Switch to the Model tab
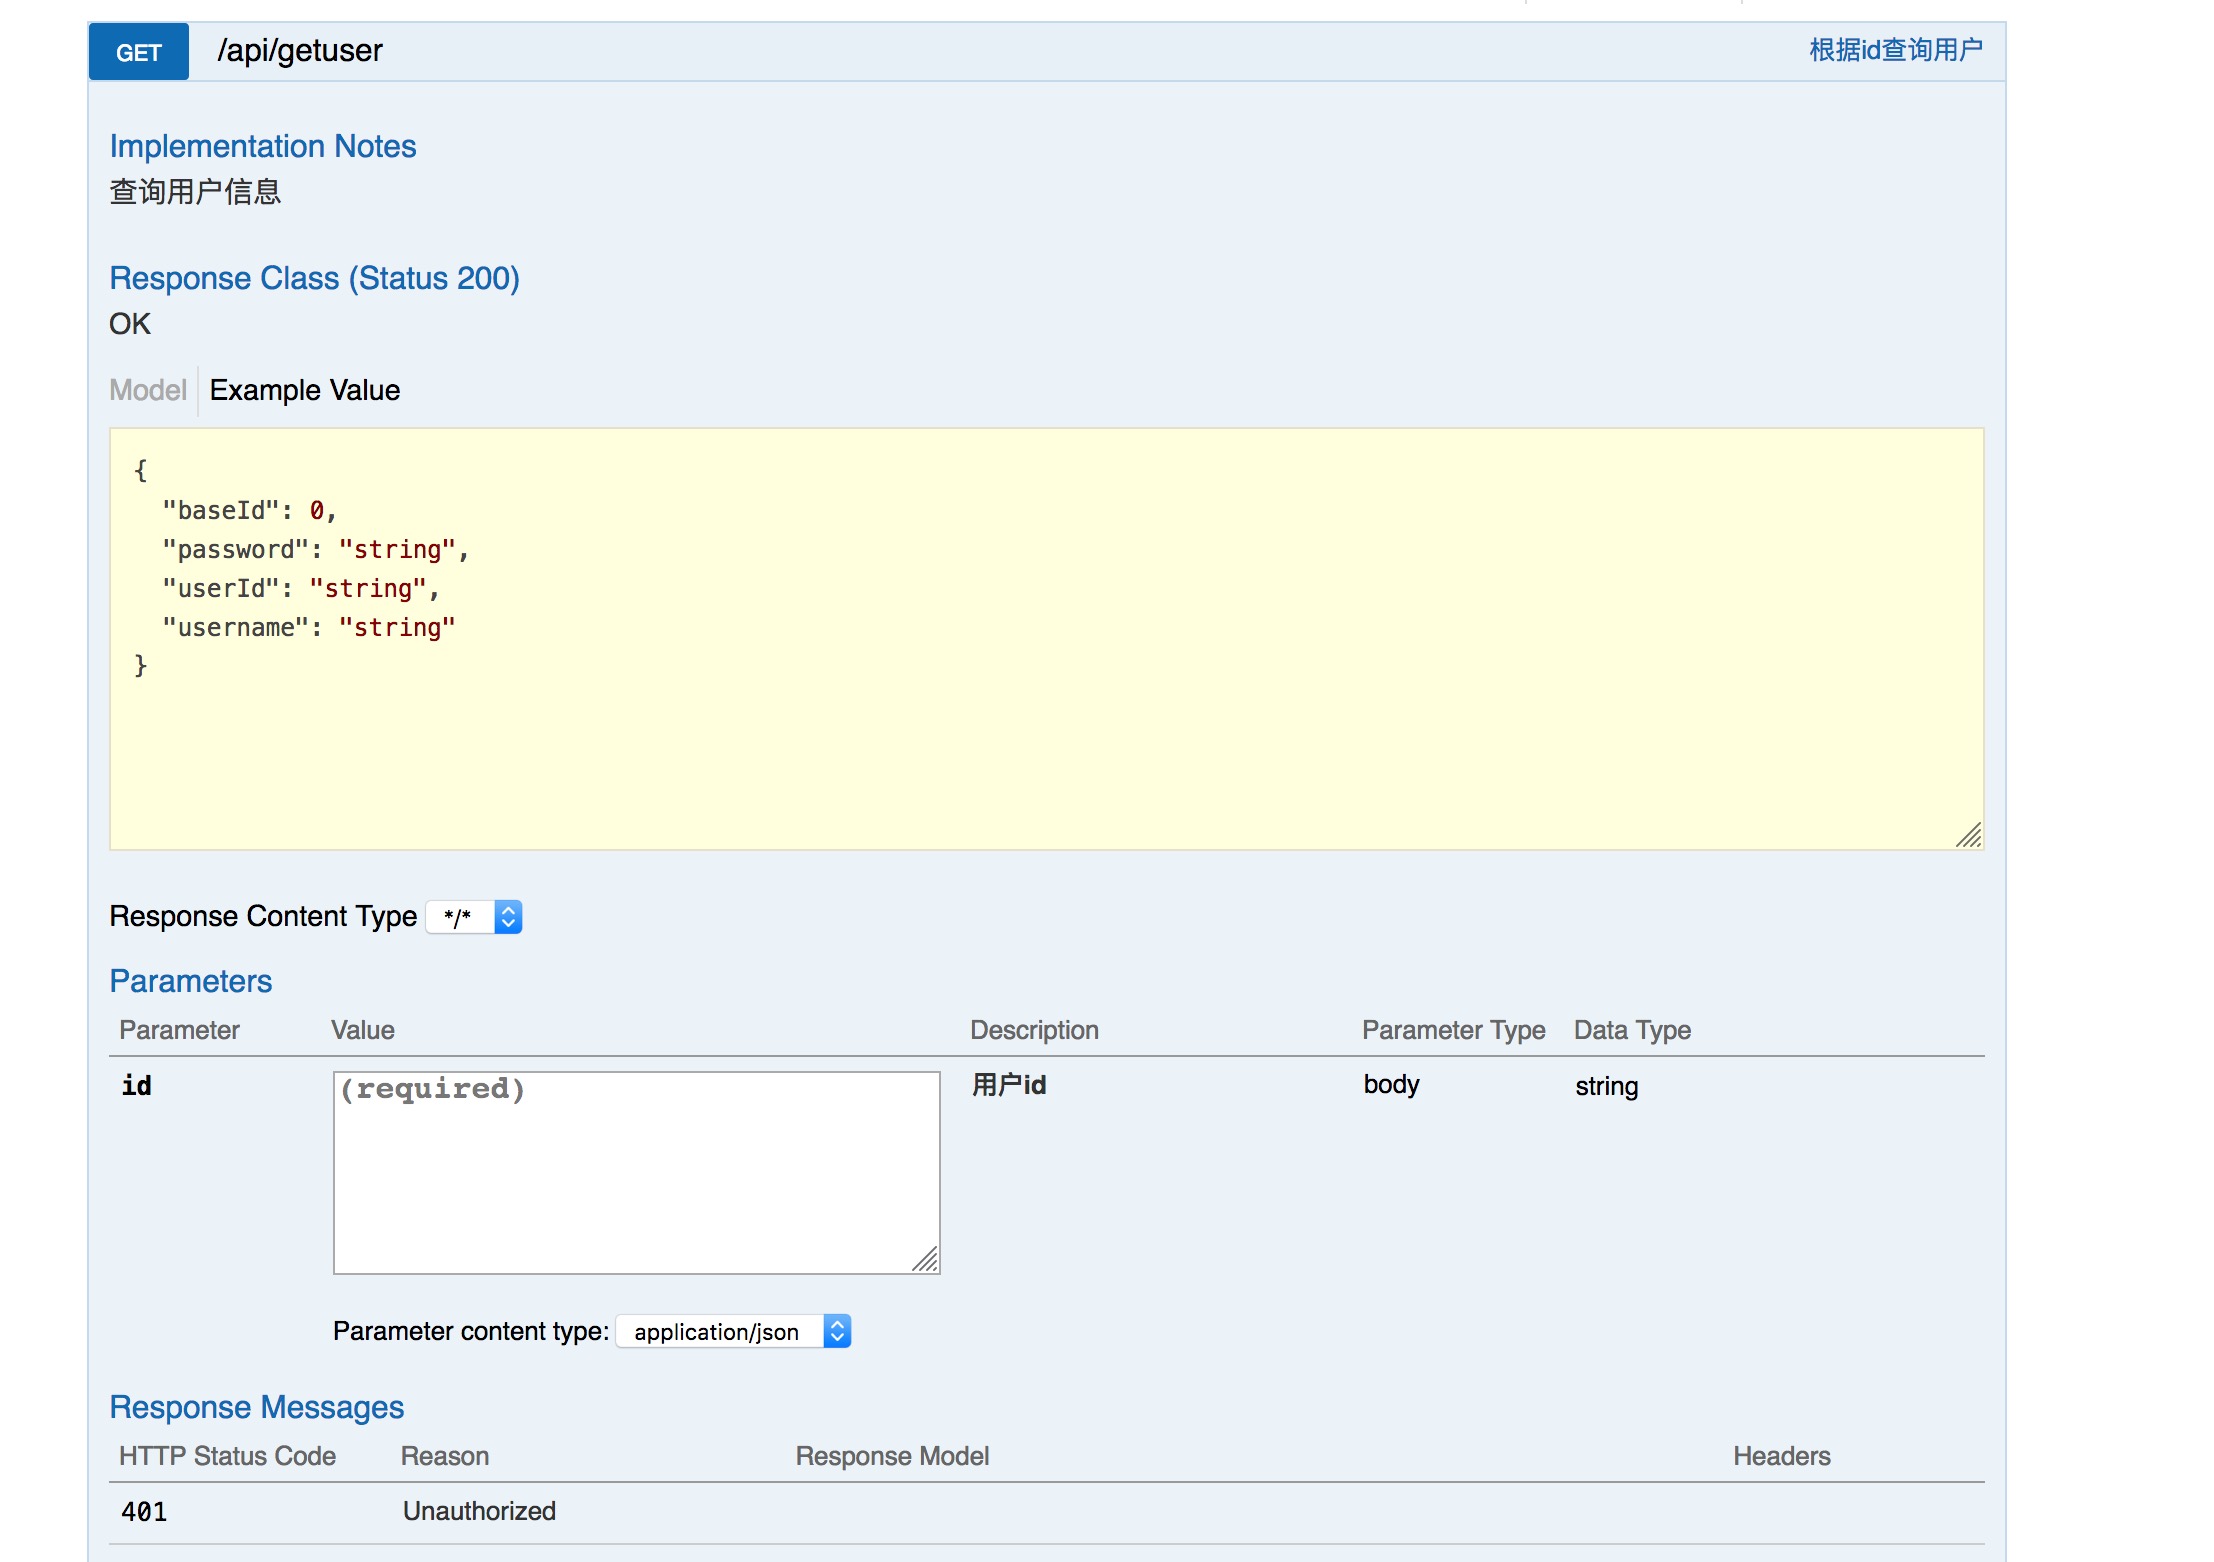The image size is (2214, 1562). (x=148, y=390)
